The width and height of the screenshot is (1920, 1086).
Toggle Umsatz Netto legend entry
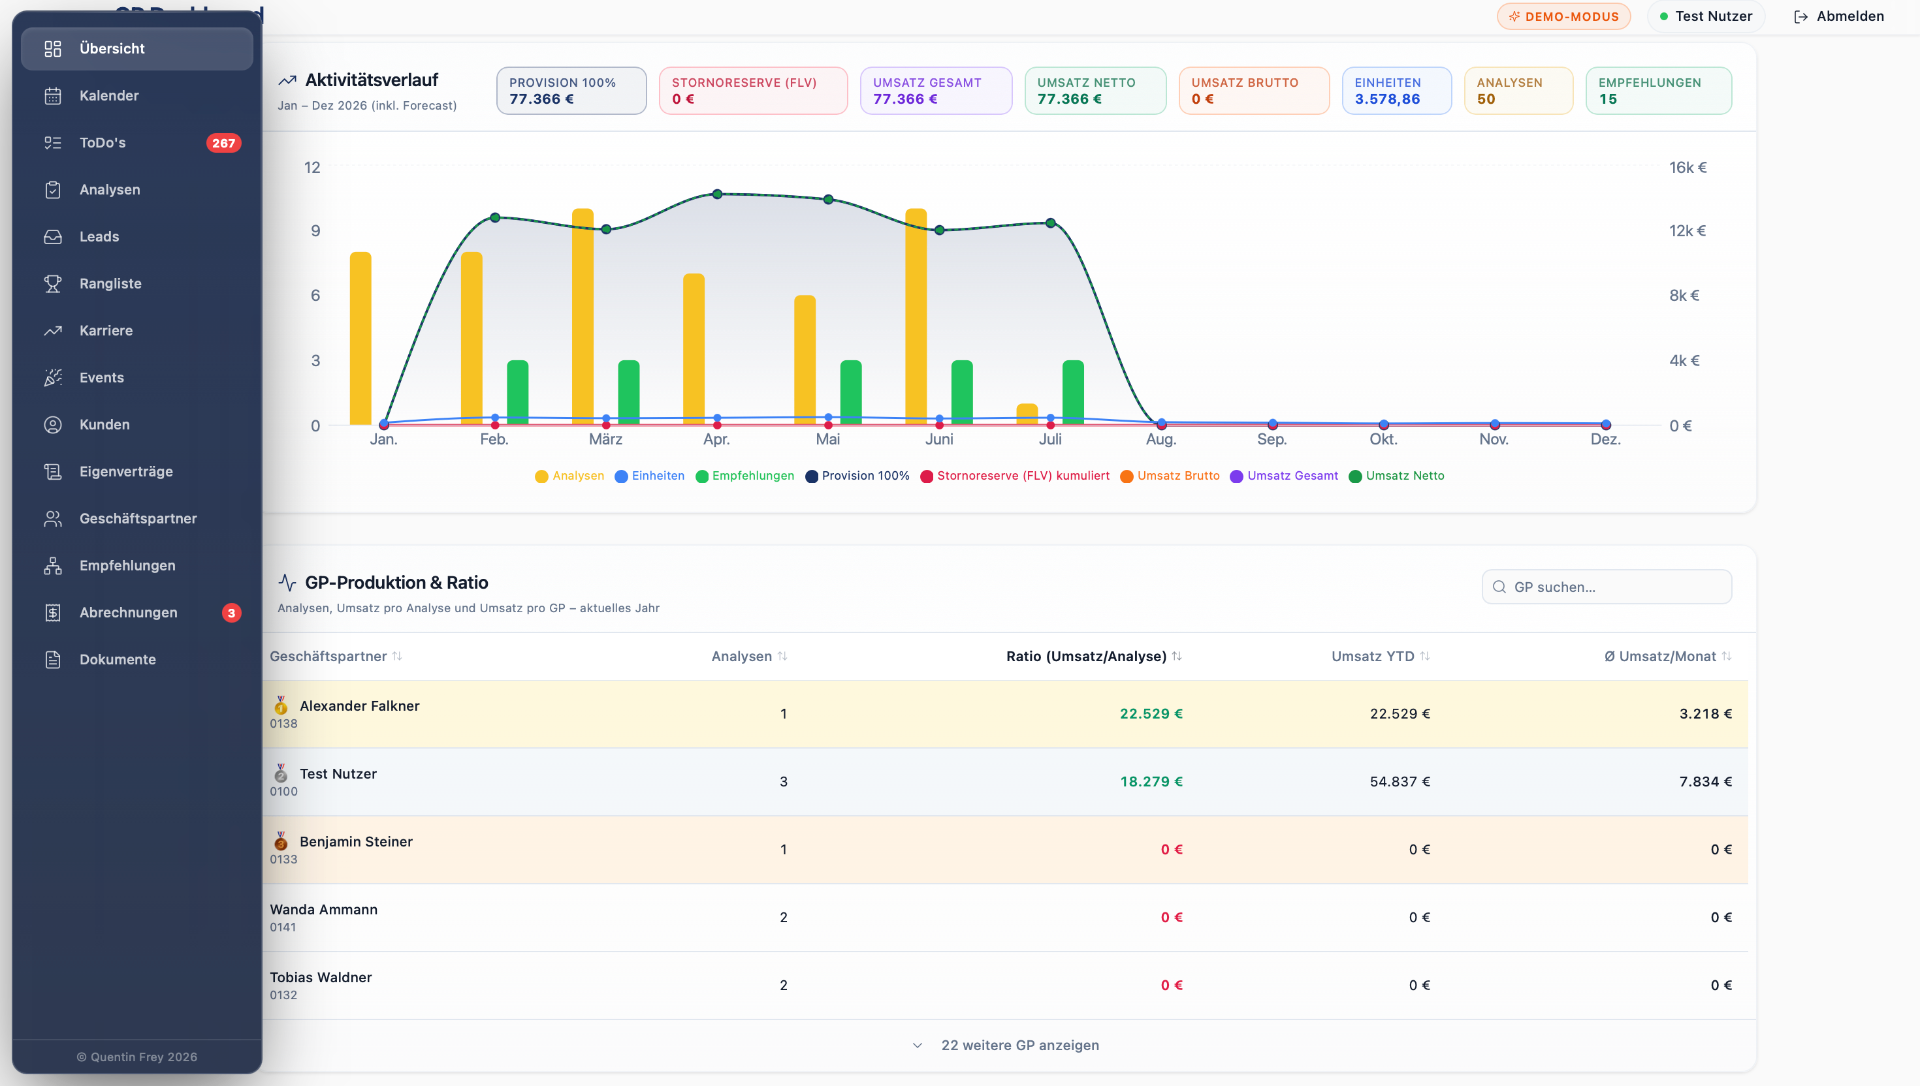point(1397,476)
